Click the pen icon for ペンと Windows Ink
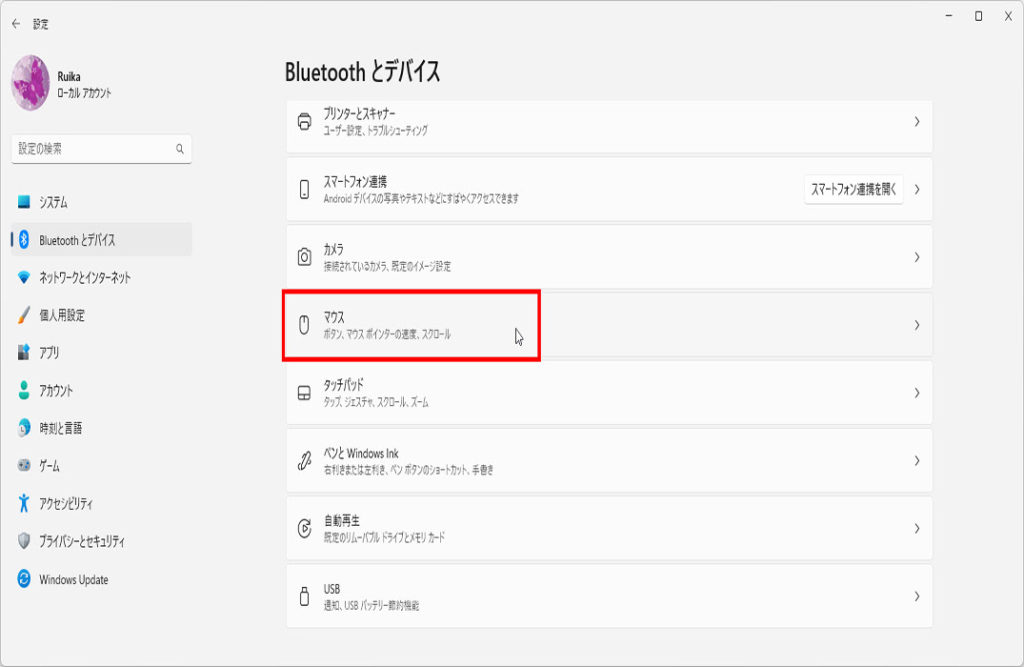Screen dimensions: 1024x667 tap(305, 461)
